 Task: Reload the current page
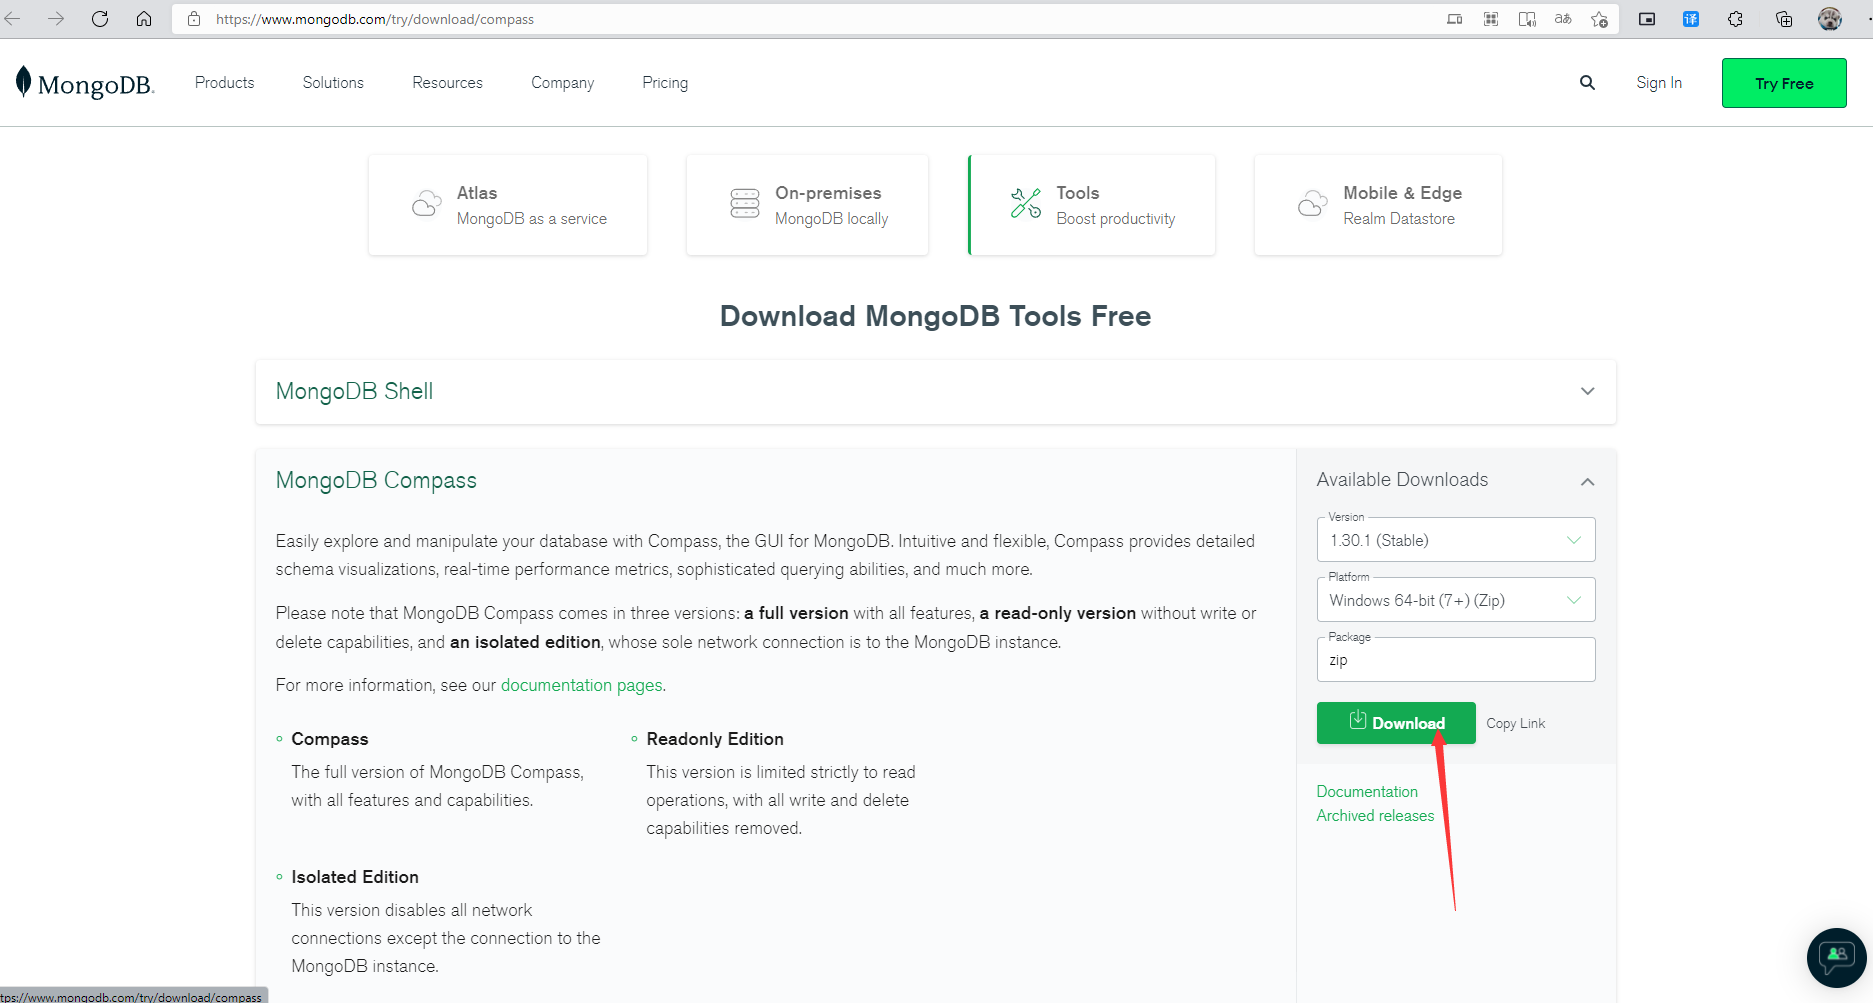[x=100, y=19]
